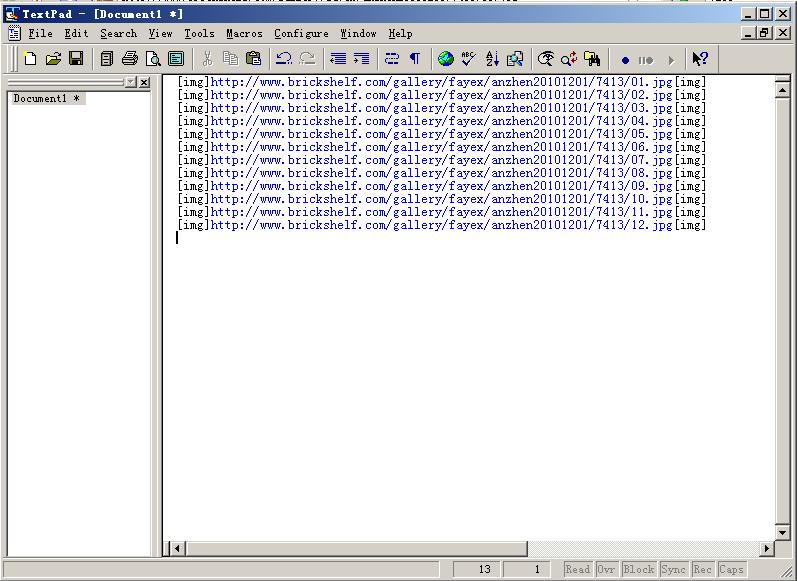Click the Copy icon

click(x=230, y=59)
